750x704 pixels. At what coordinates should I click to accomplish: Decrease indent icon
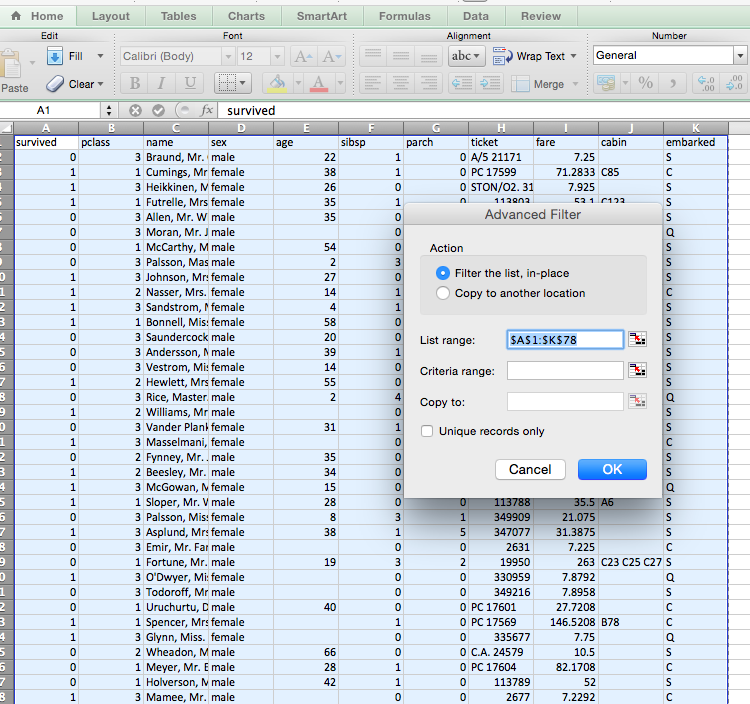(462, 84)
